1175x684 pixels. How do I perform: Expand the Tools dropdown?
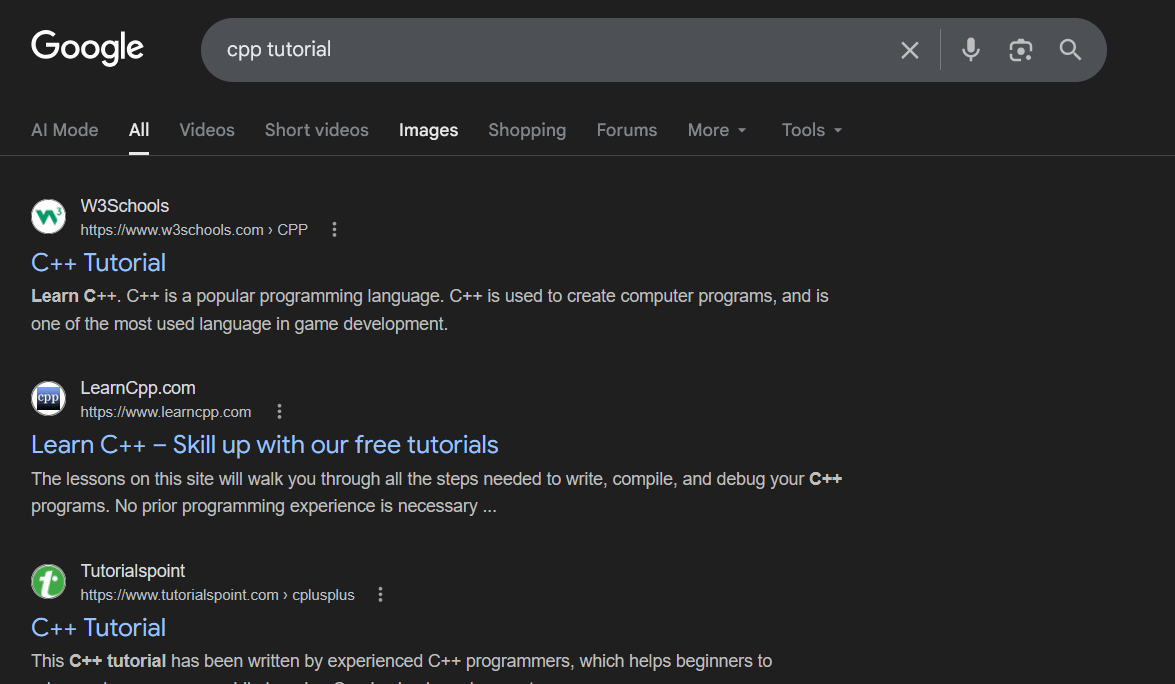(x=811, y=130)
